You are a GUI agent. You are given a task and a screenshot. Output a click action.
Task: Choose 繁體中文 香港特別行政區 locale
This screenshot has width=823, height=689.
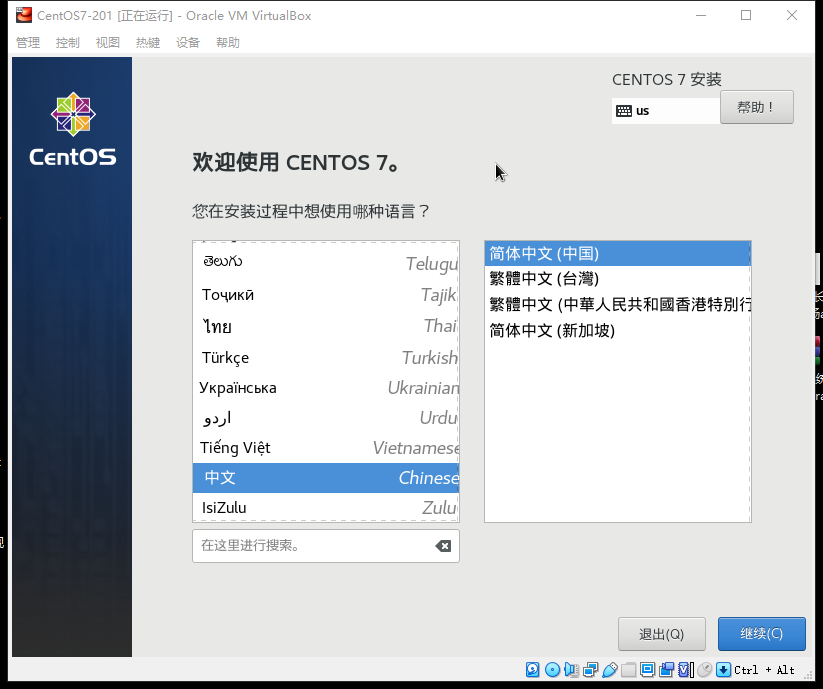617,304
